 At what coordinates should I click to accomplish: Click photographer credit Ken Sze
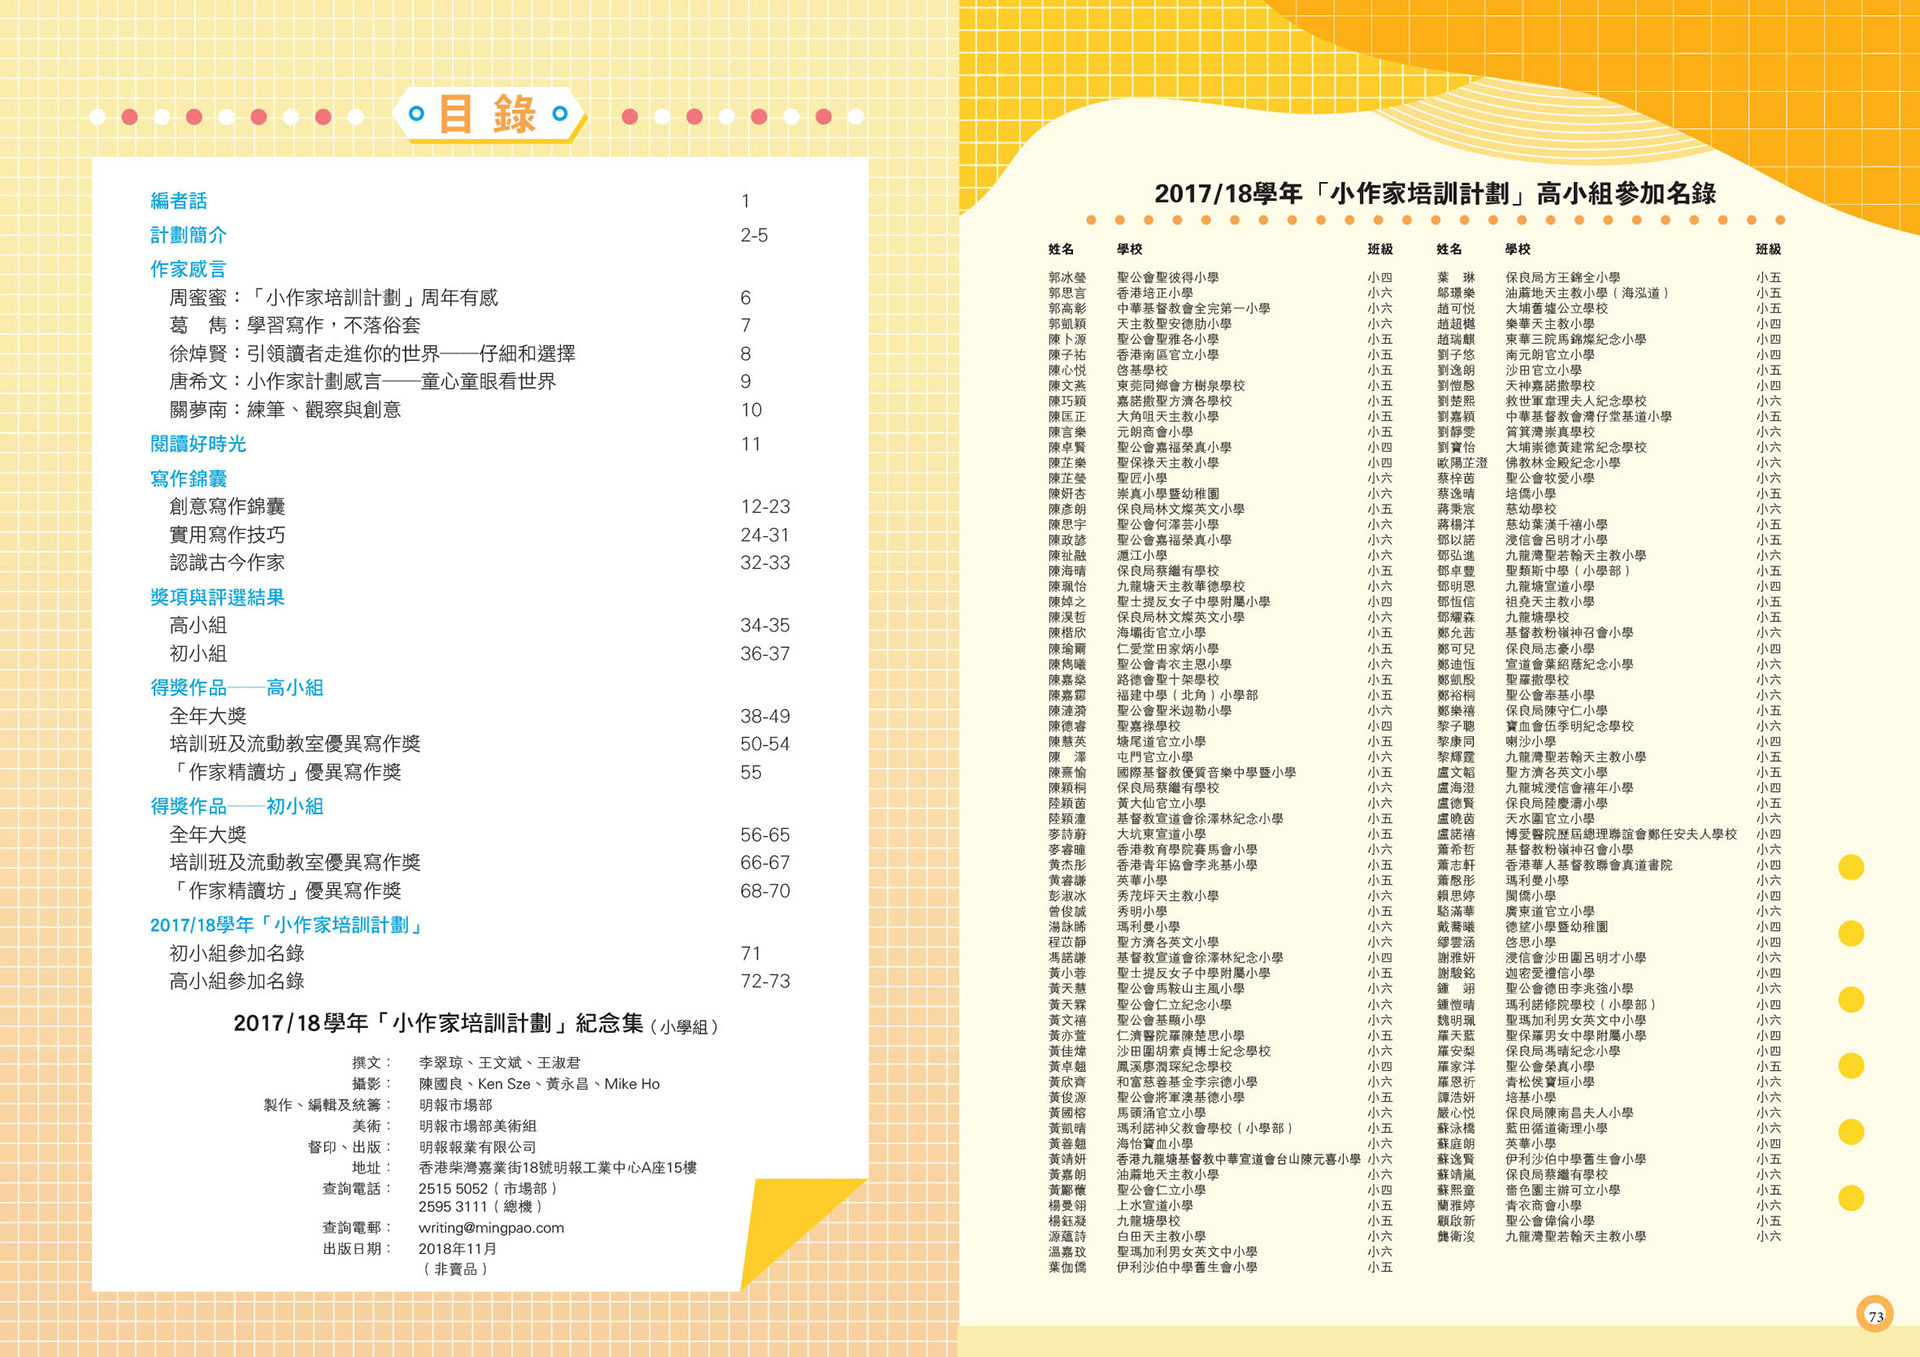[504, 1084]
